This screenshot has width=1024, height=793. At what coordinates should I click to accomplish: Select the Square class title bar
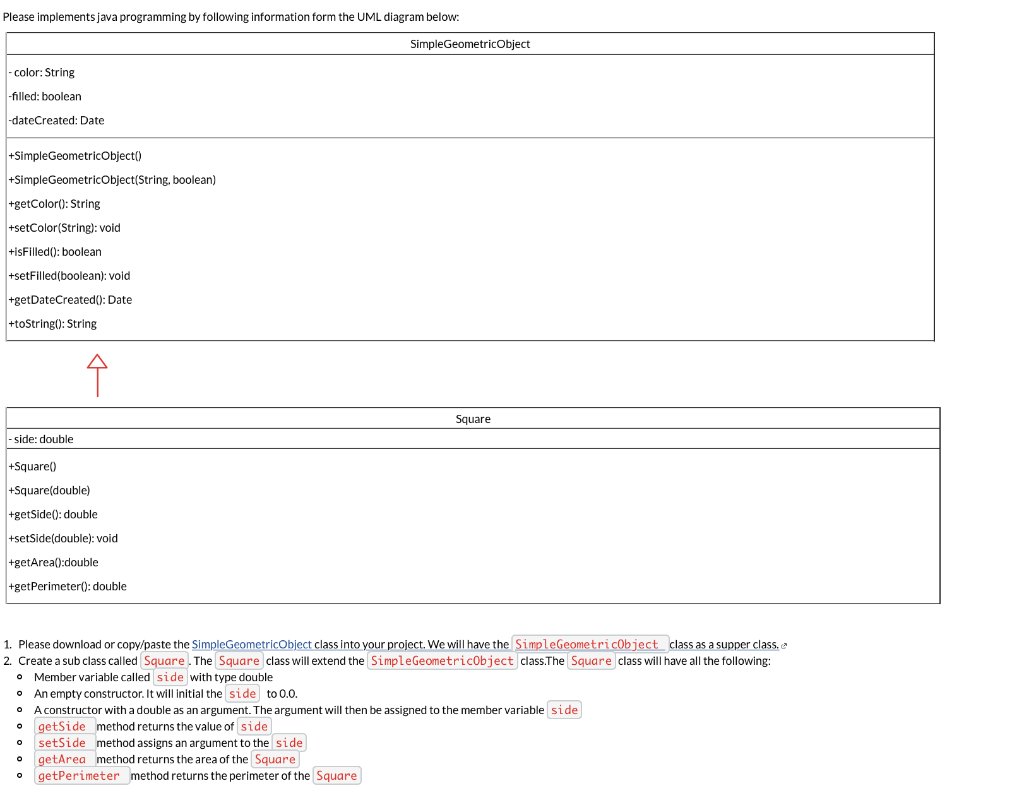473,418
